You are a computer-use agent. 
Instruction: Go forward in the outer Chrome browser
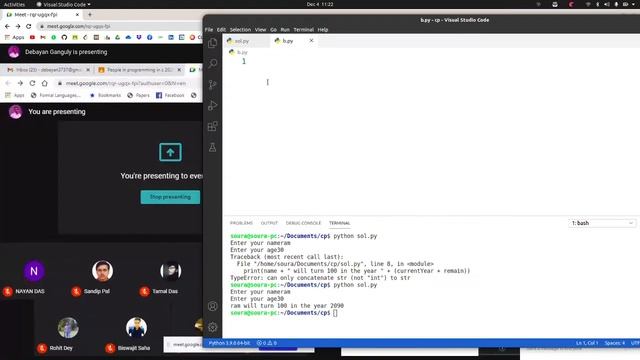point(18,26)
